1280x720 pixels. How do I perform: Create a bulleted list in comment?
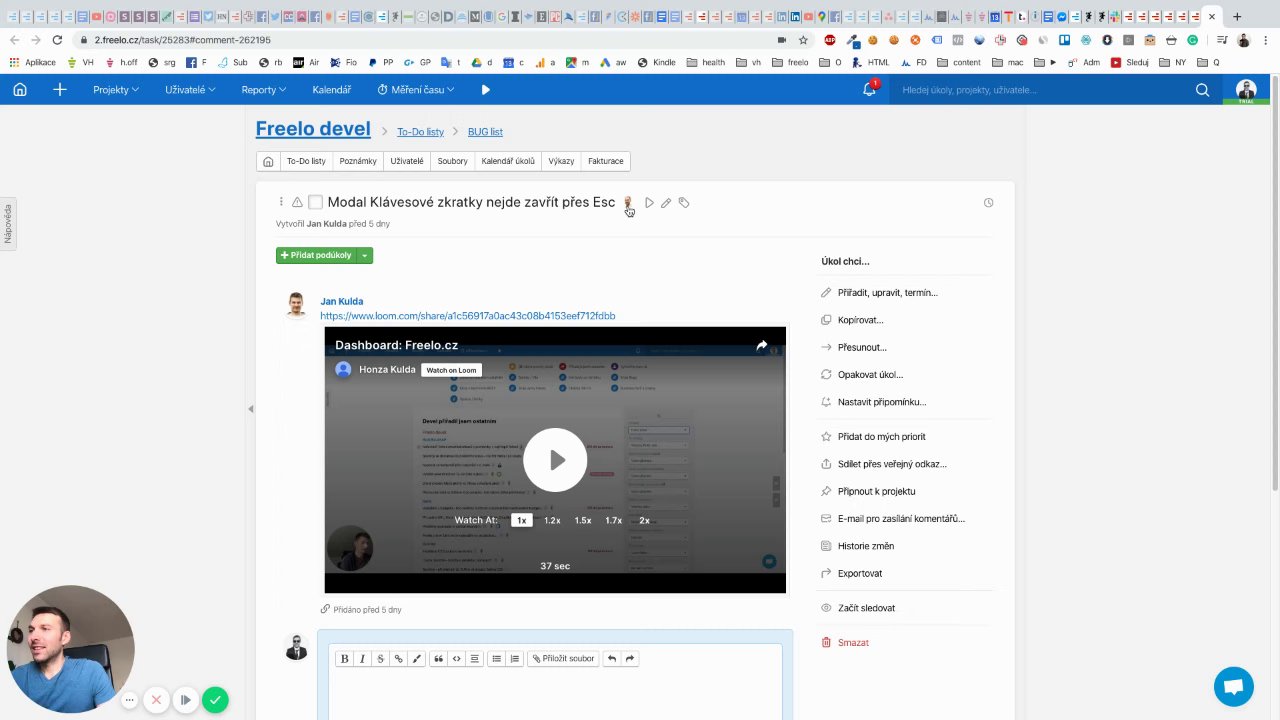click(496, 659)
